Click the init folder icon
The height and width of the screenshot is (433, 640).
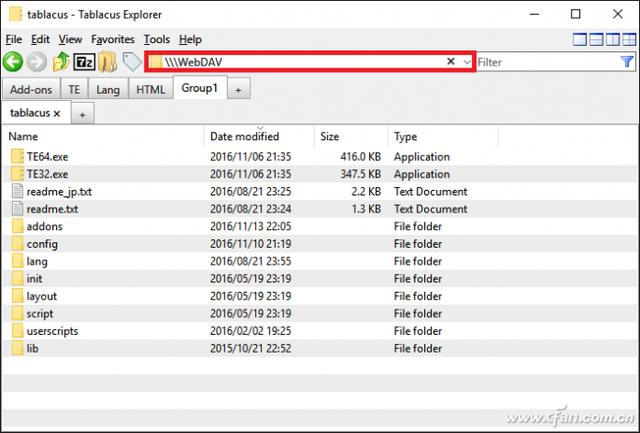[18, 279]
